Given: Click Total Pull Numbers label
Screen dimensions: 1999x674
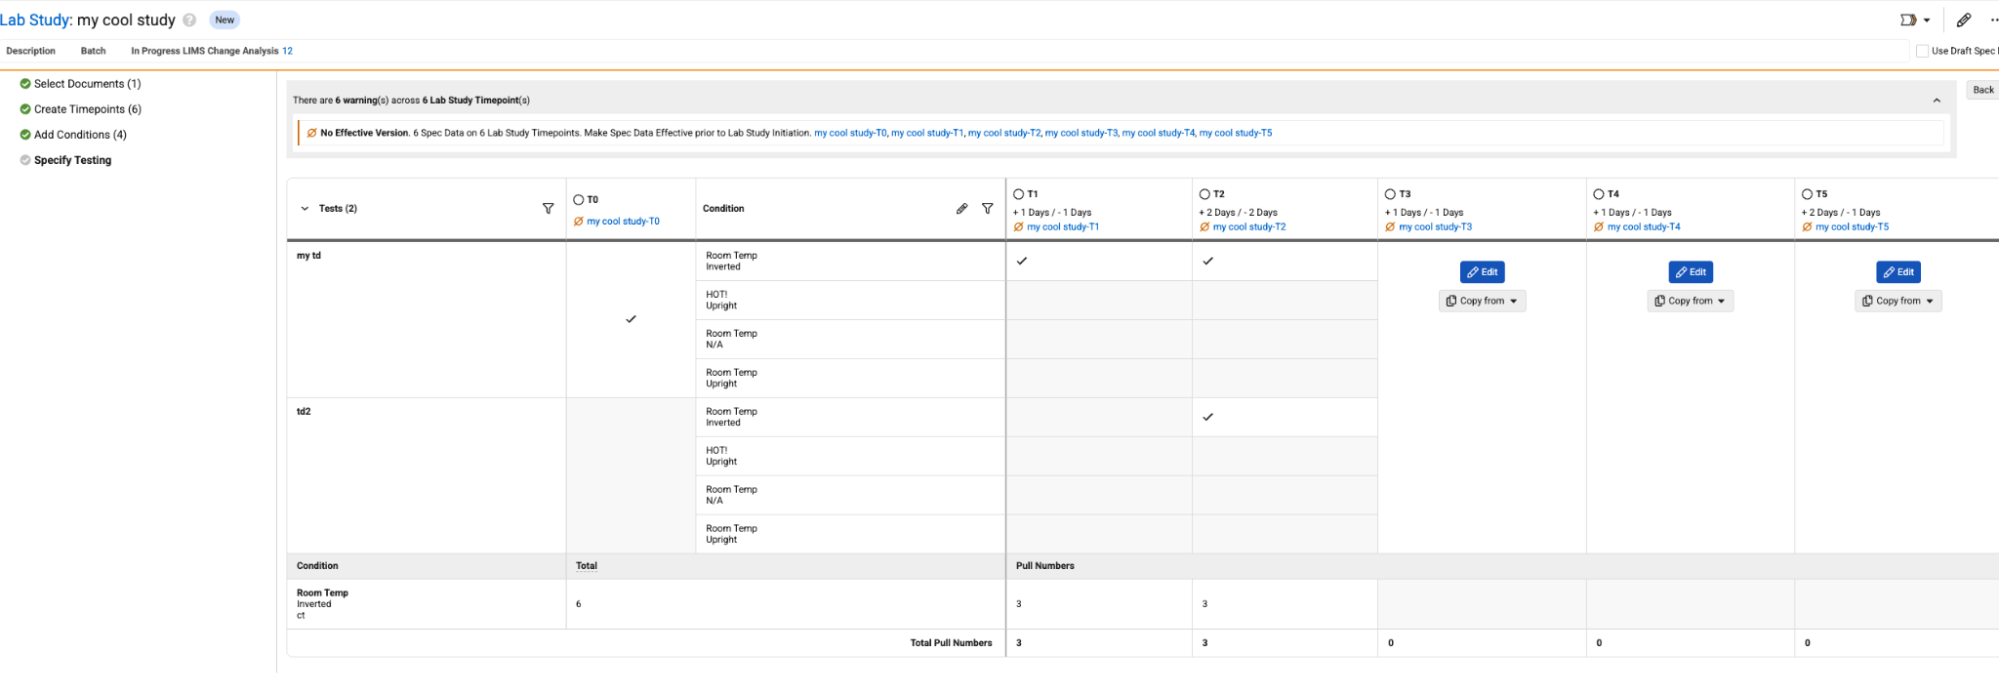Looking at the screenshot, I should point(951,643).
